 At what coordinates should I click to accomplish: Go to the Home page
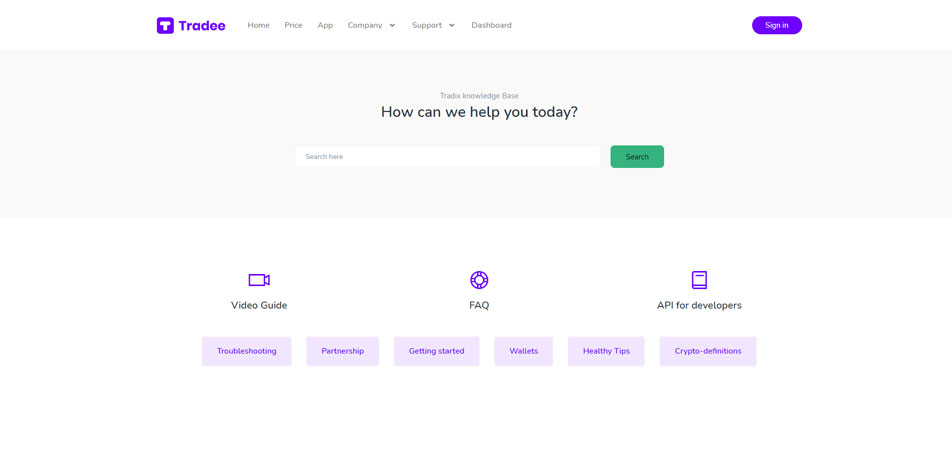258,26
